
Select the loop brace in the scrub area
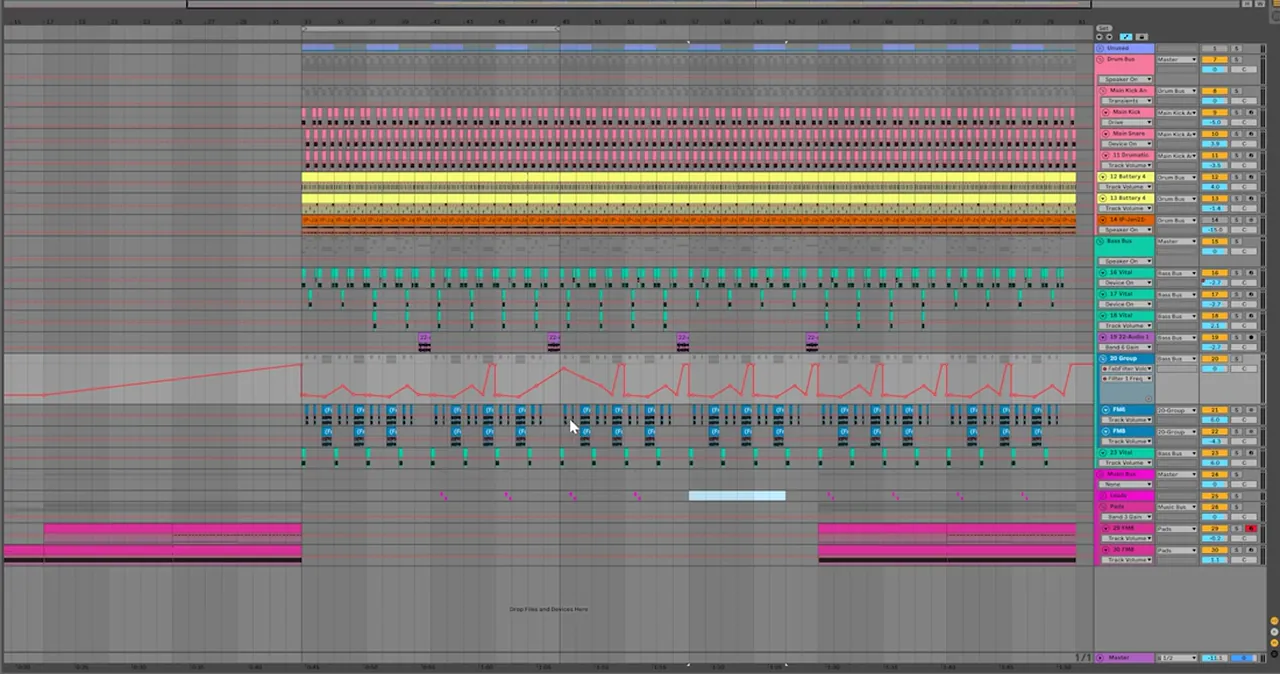430,28
